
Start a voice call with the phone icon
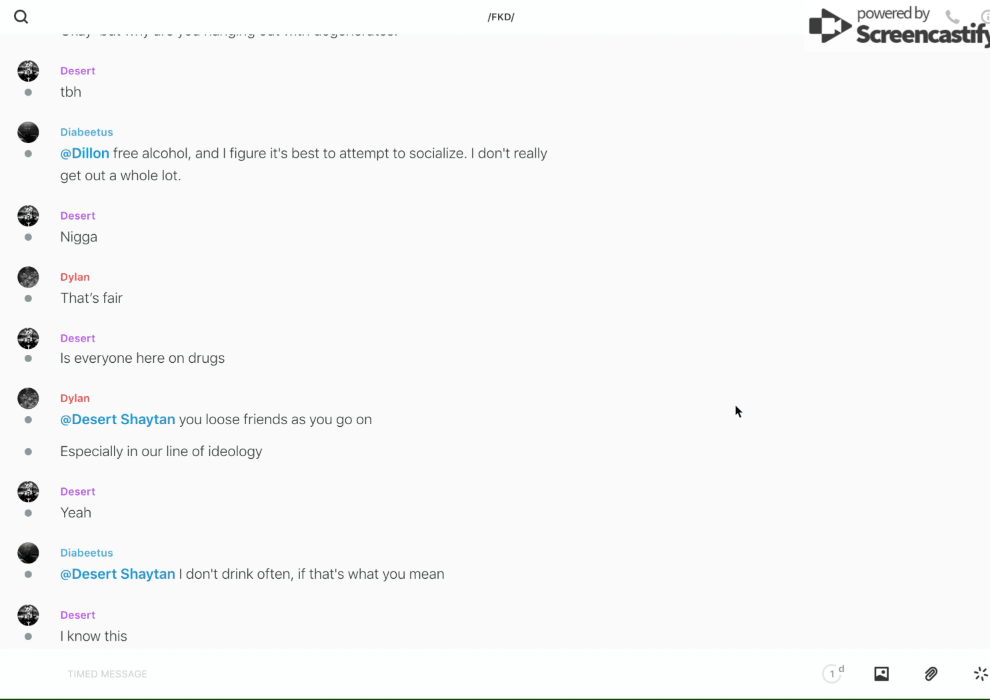pos(952,17)
